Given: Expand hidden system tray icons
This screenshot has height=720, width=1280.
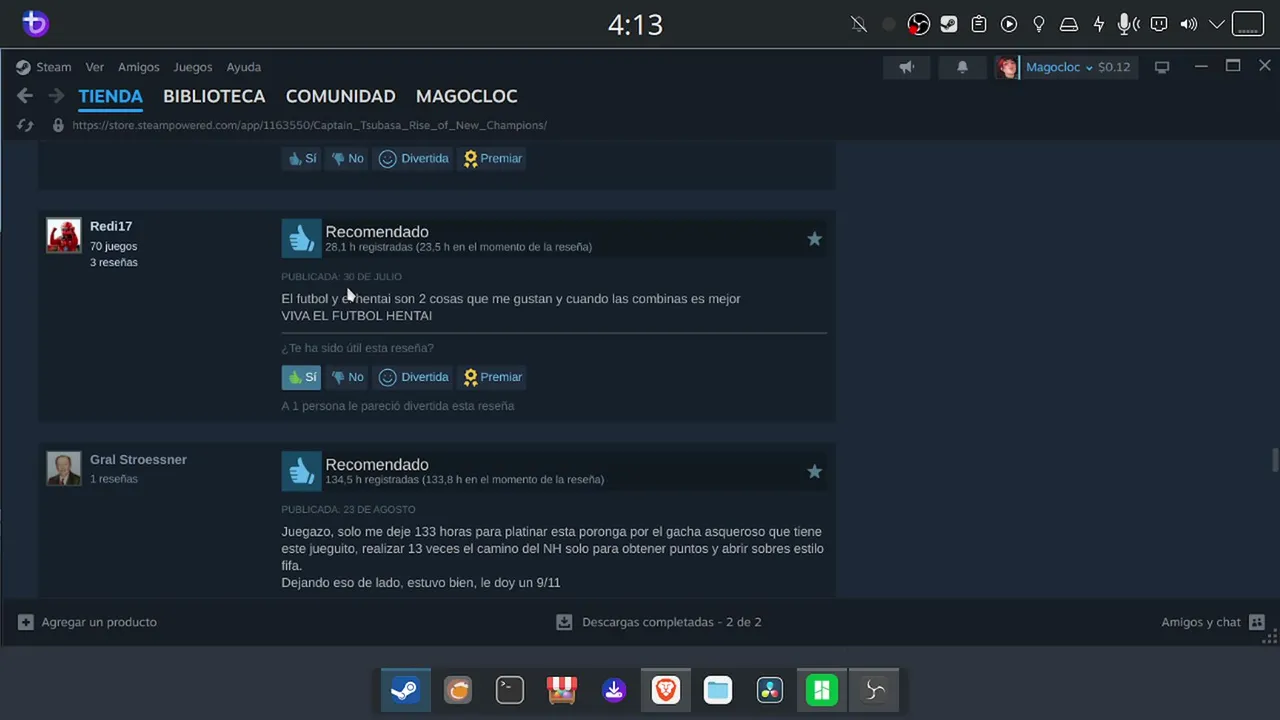Looking at the screenshot, I should click(1217, 24).
